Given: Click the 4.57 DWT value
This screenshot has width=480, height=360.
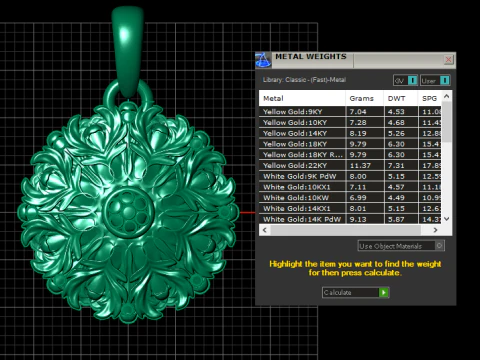Looking at the screenshot, I should pos(396,187).
